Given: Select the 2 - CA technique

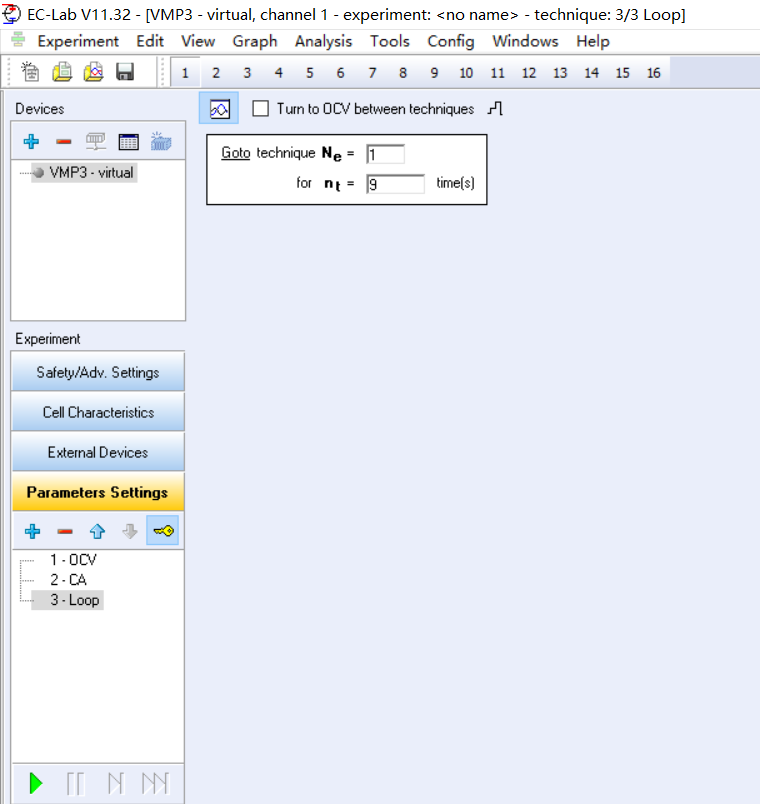Looking at the screenshot, I should tap(68, 580).
